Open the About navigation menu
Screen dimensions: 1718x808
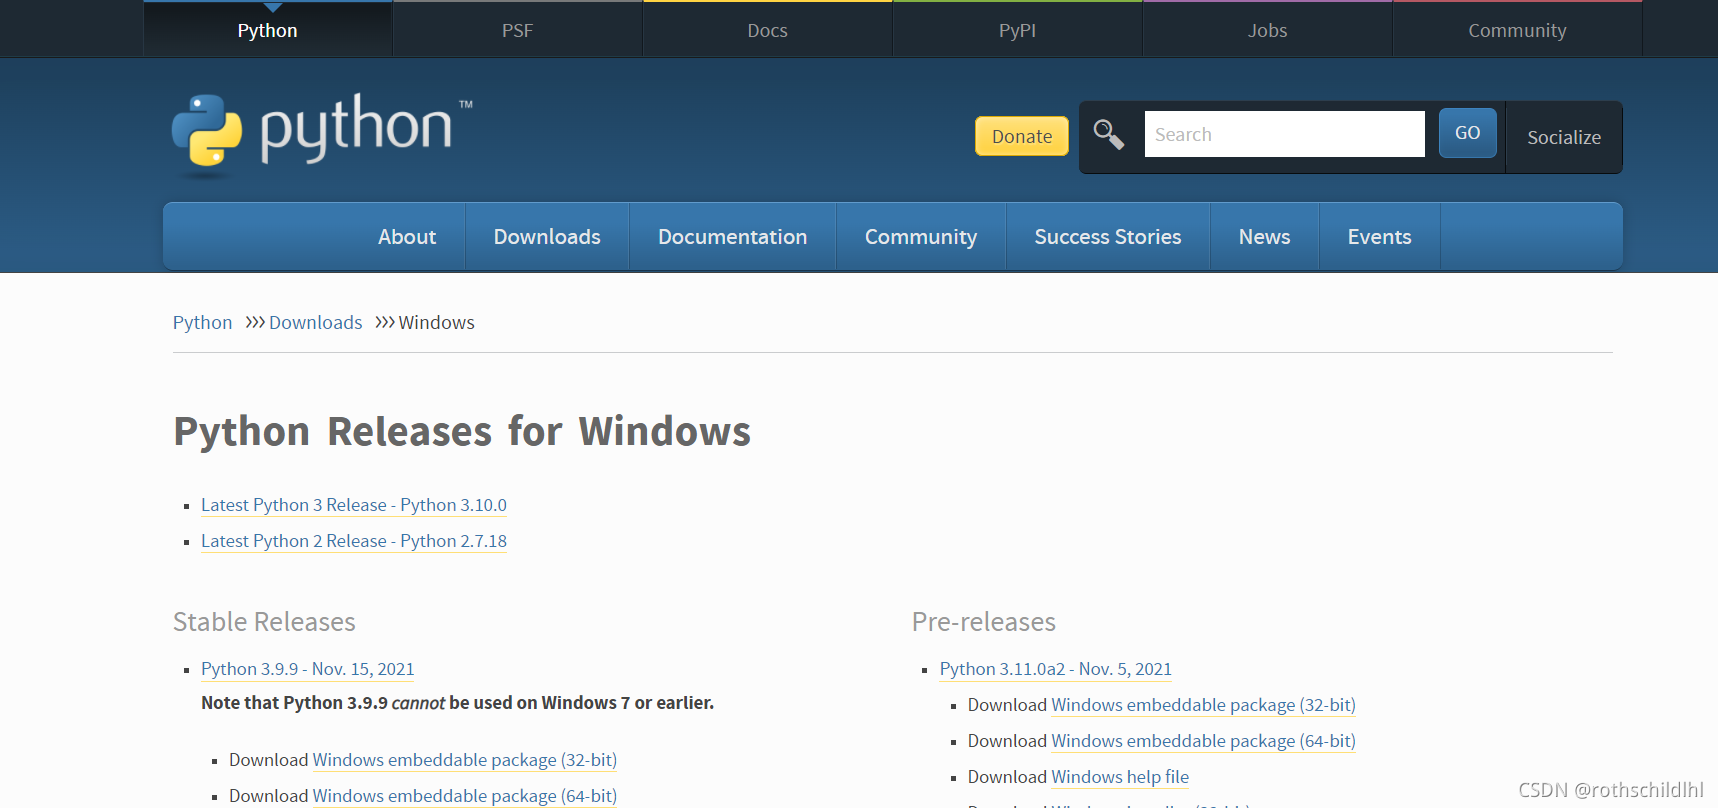tap(407, 237)
